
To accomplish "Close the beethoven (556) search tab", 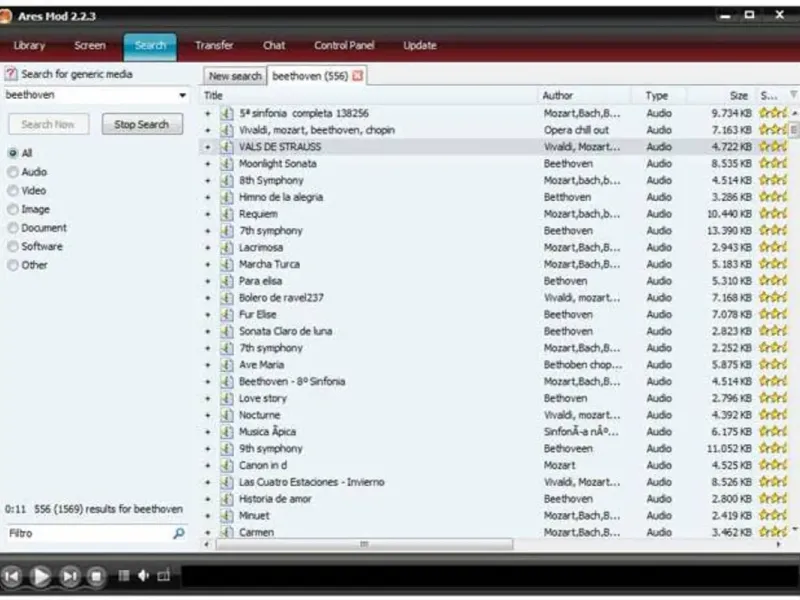I will (358, 76).
